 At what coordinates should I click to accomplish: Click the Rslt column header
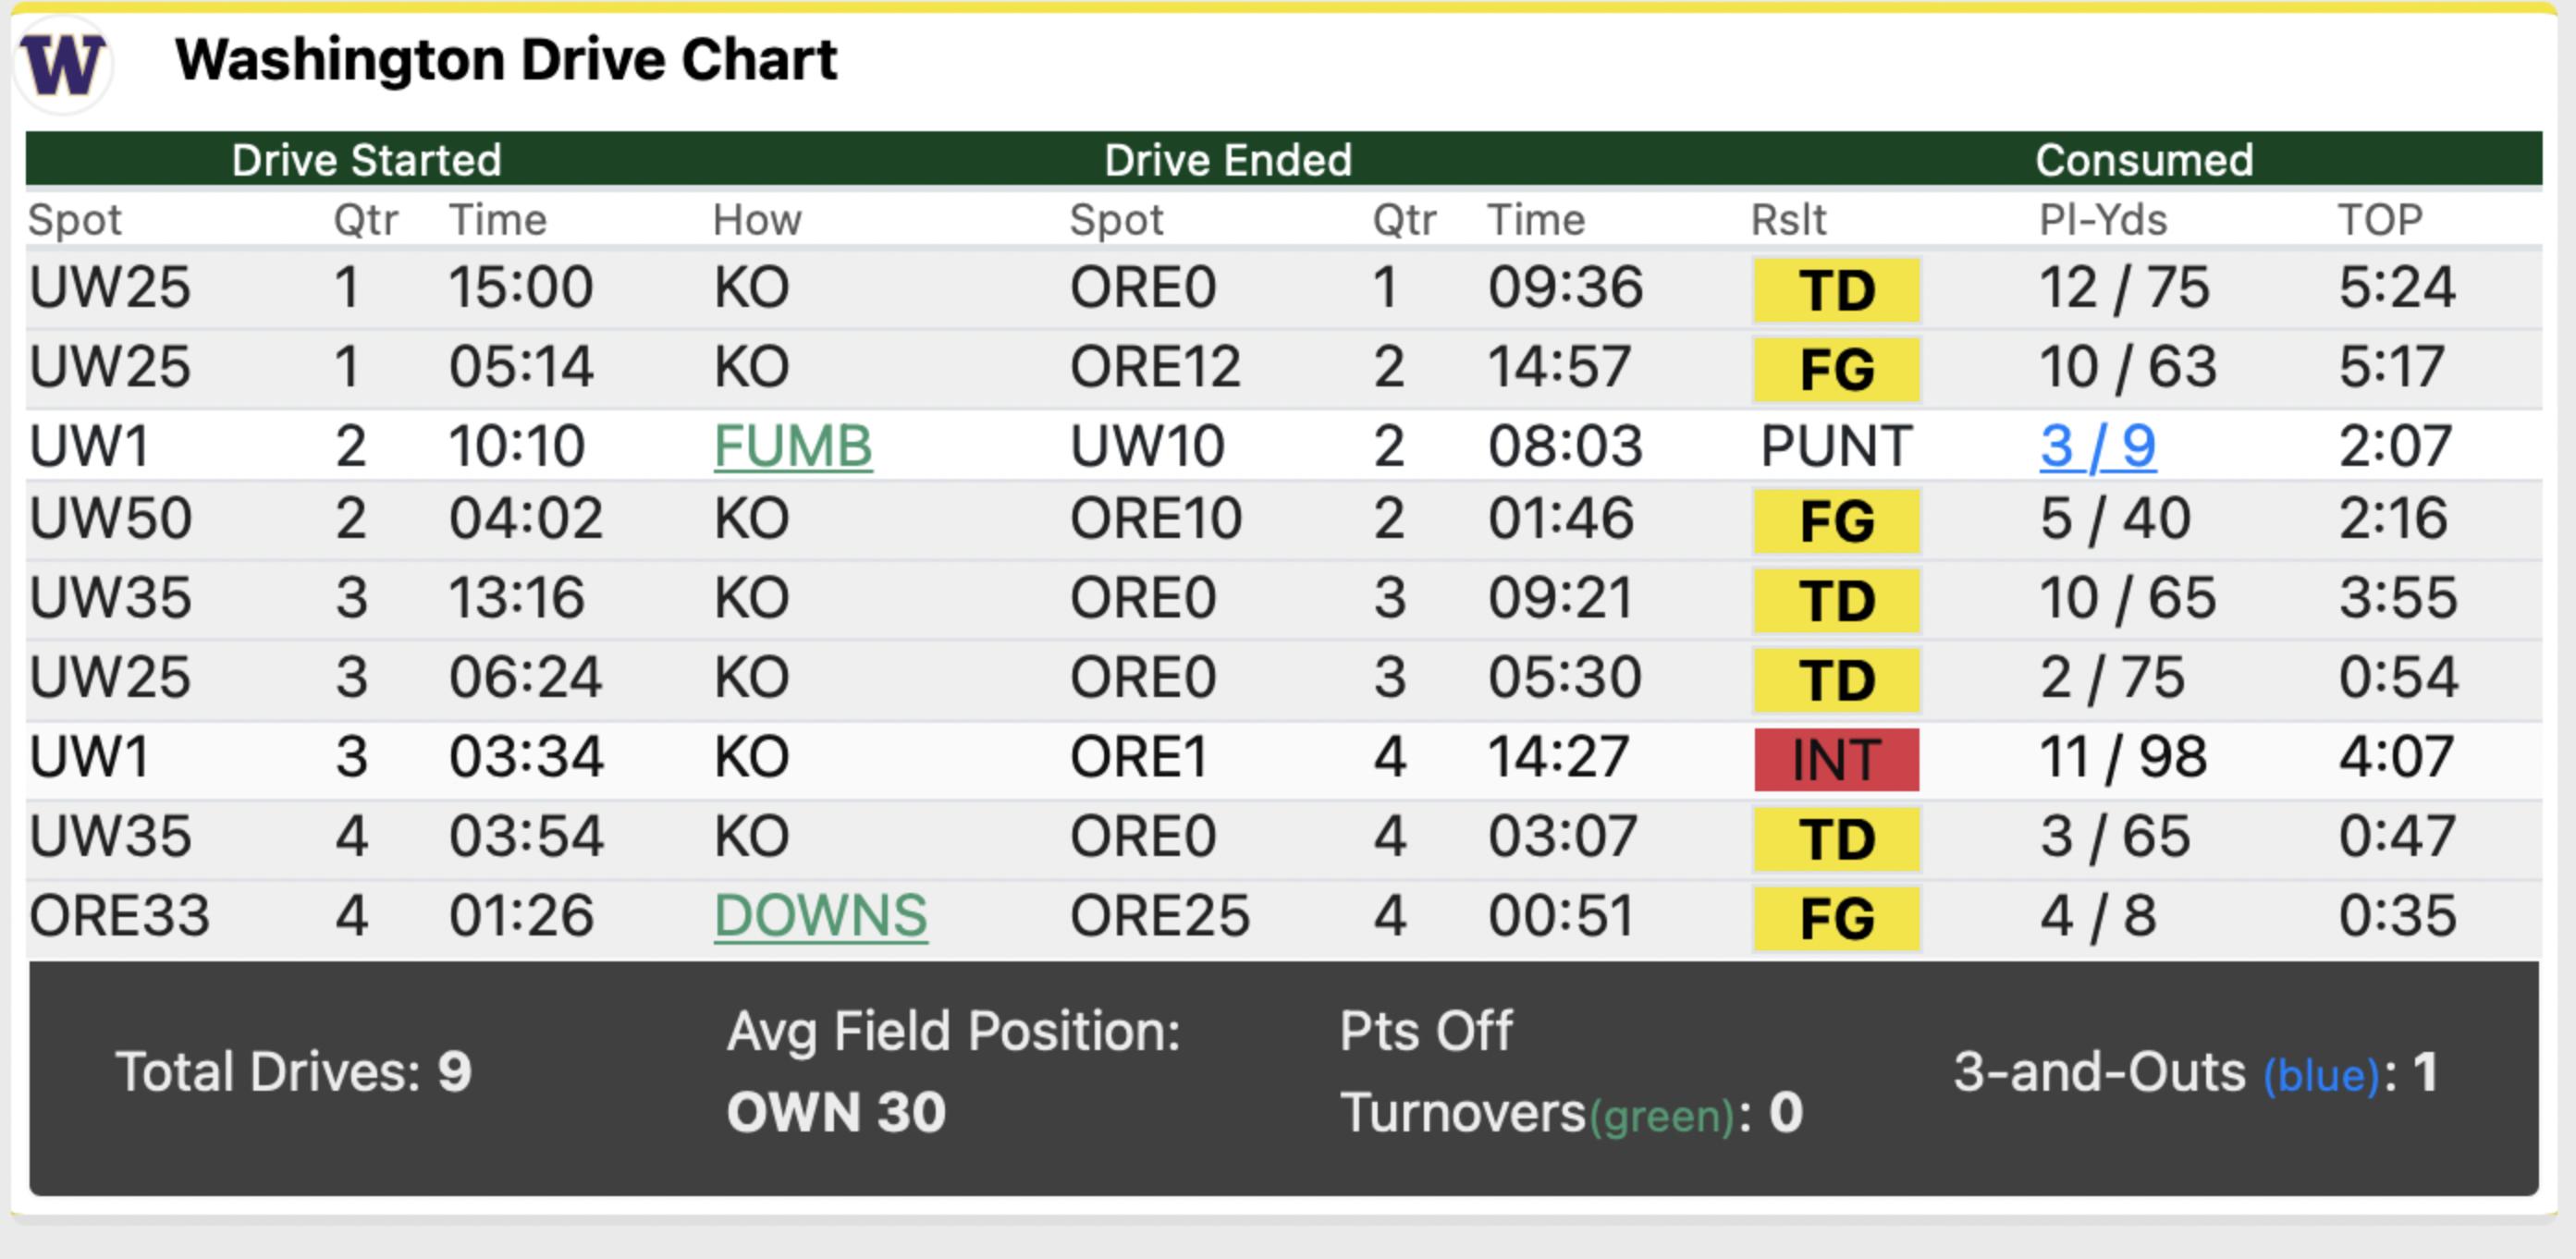pos(1788,220)
